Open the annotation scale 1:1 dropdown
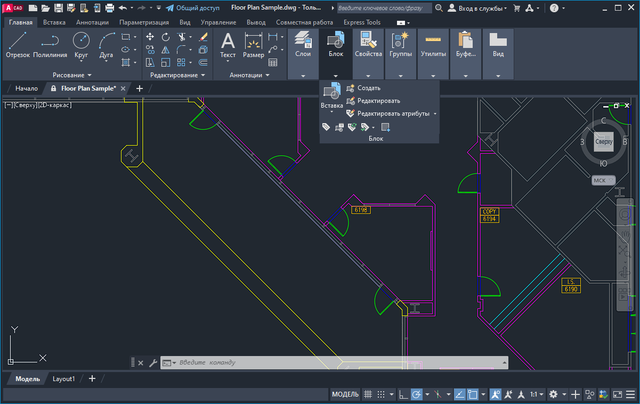This screenshot has width=640, height=404. [x=537, y=394]
